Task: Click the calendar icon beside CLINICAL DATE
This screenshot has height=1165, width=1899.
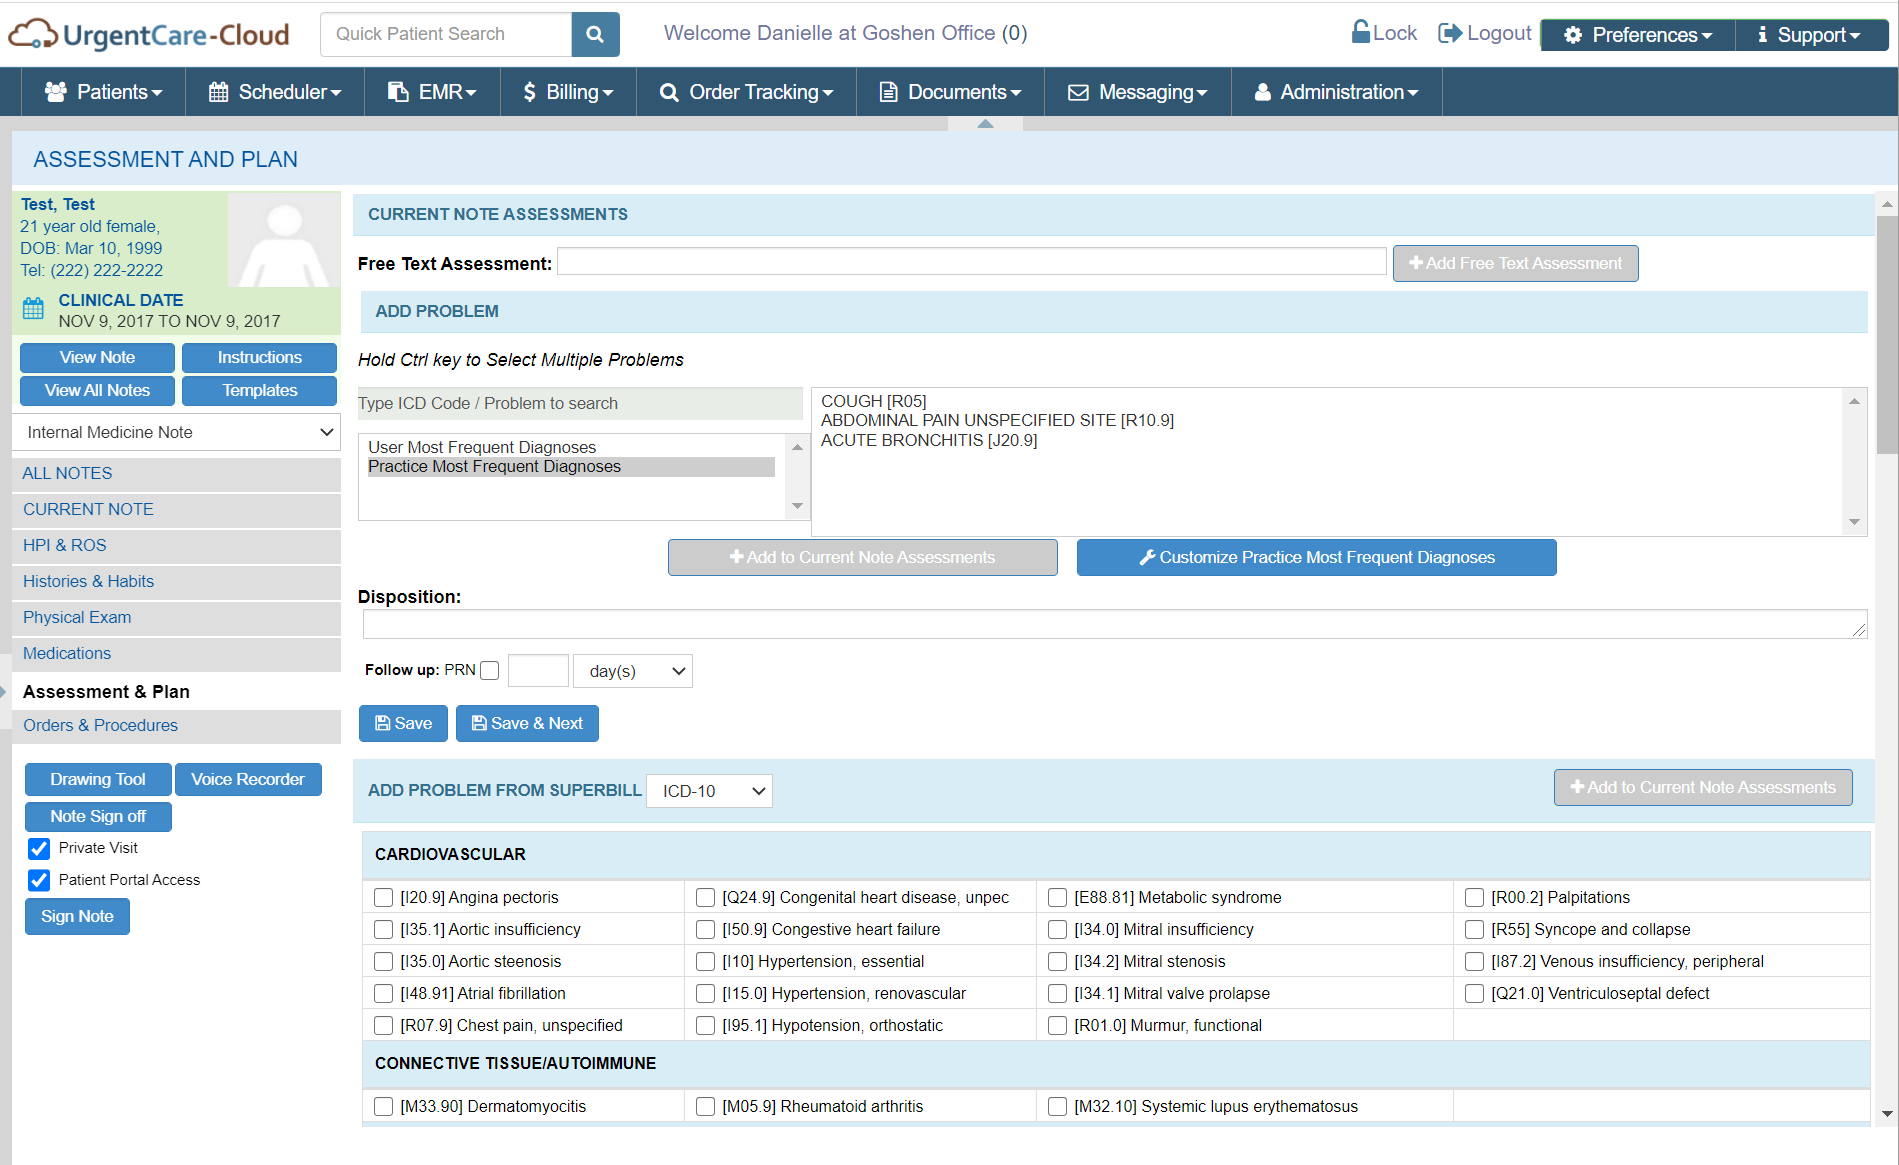Action: click(34, 308)
